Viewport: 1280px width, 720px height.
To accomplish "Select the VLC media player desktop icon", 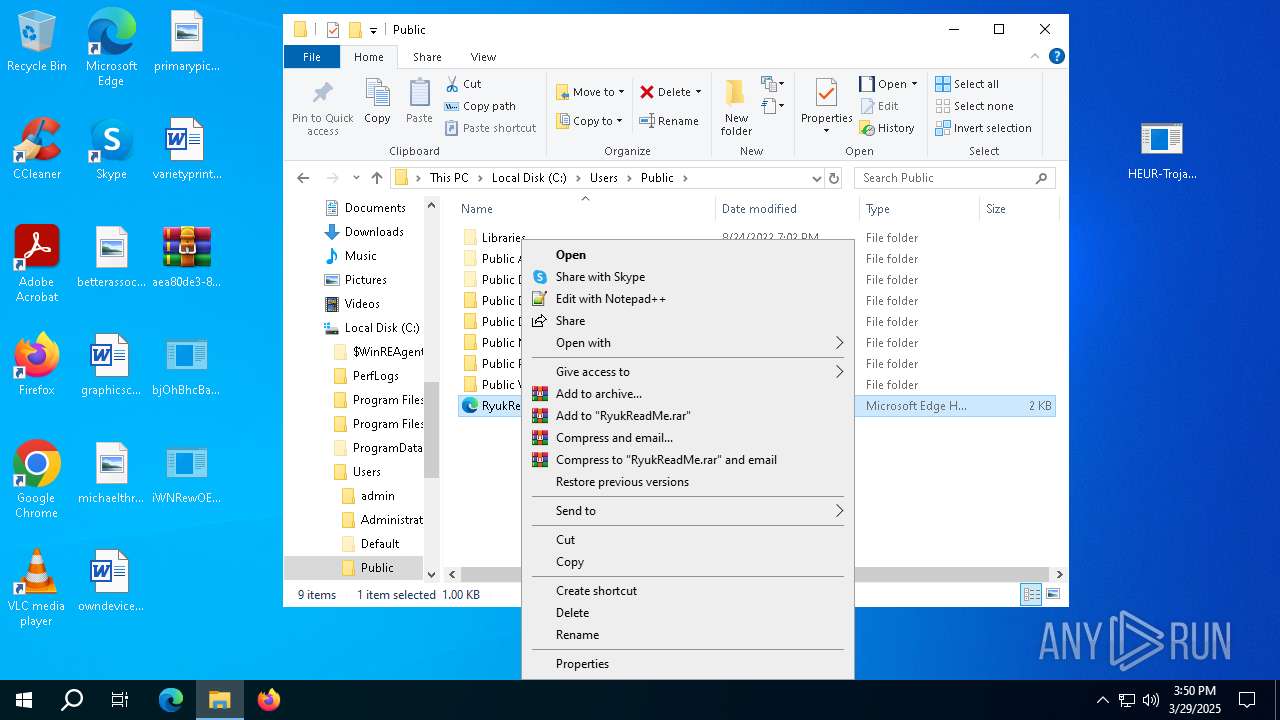I will 37,588.
